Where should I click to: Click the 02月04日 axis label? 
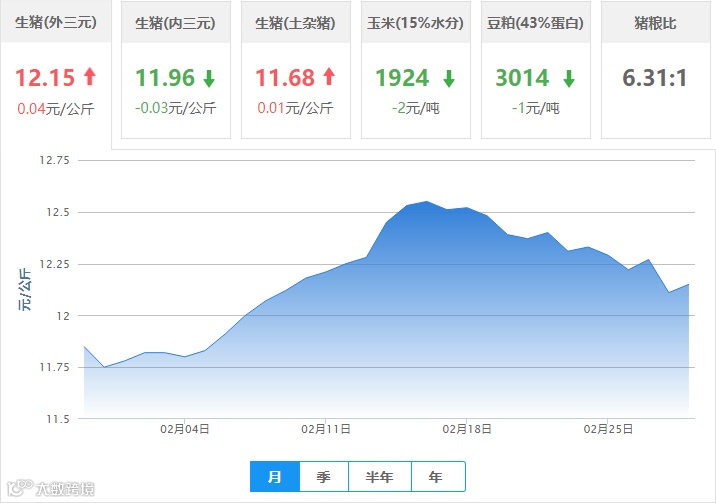(185, 429)
